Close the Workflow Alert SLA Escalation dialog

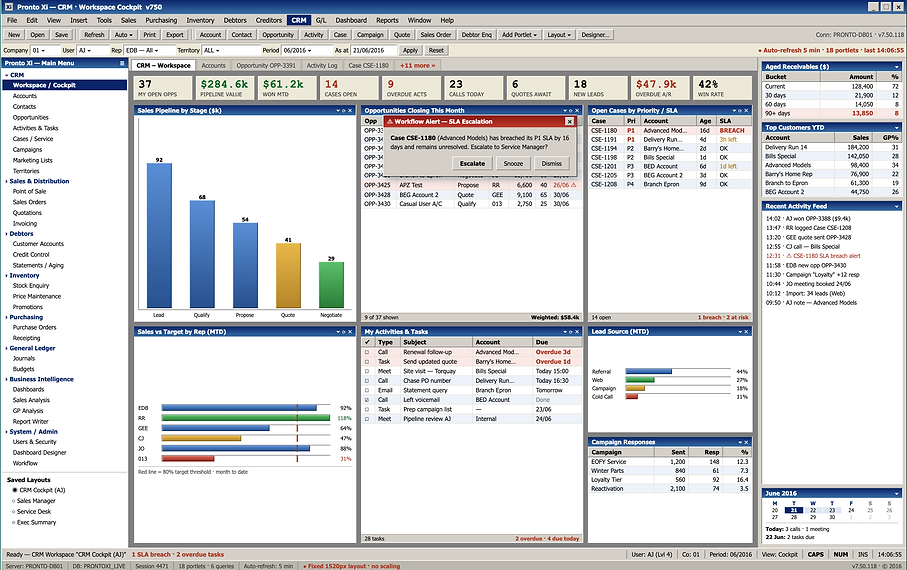click(569, 122)
